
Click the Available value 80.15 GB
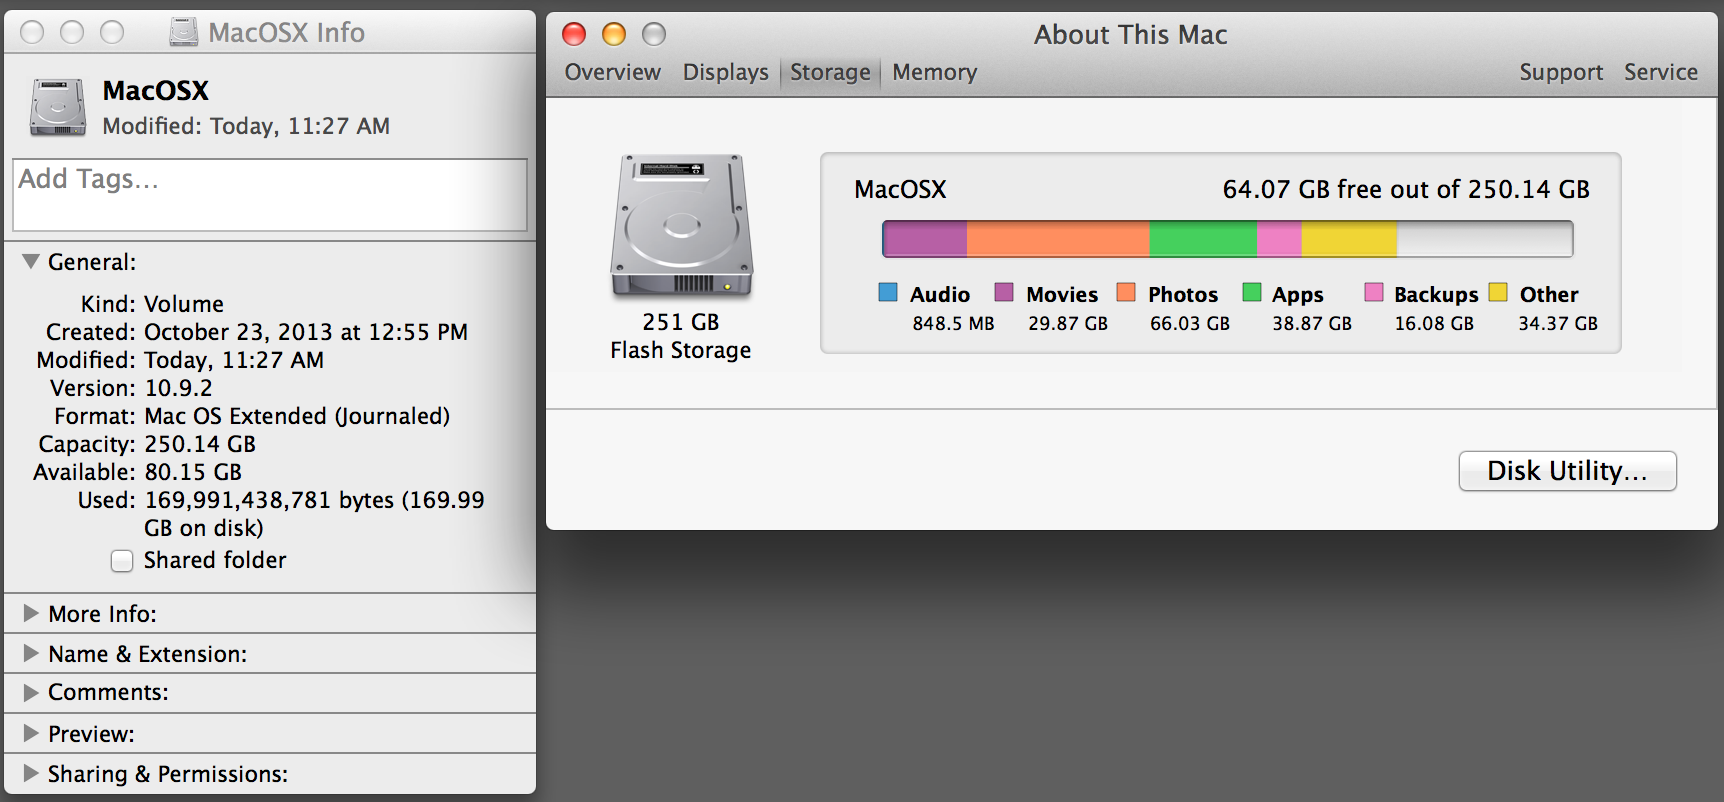pos(194,472)
